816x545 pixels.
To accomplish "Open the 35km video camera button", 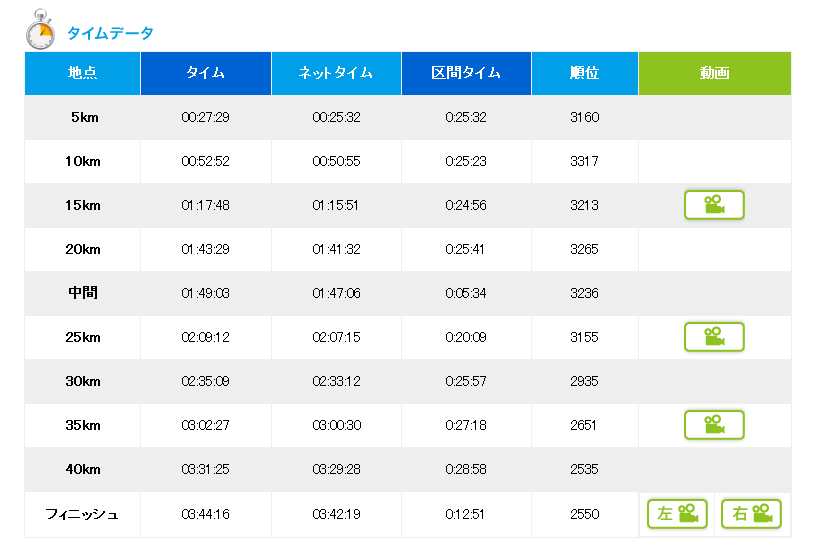I will pyautogui.click(x=714, y=425).
